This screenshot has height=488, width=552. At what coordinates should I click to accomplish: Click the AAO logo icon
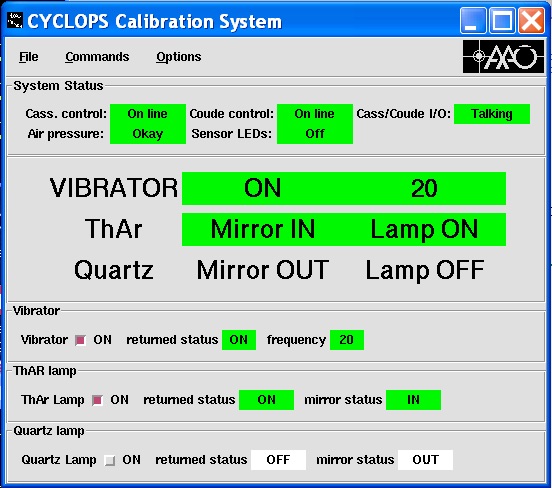pos(503,56)
